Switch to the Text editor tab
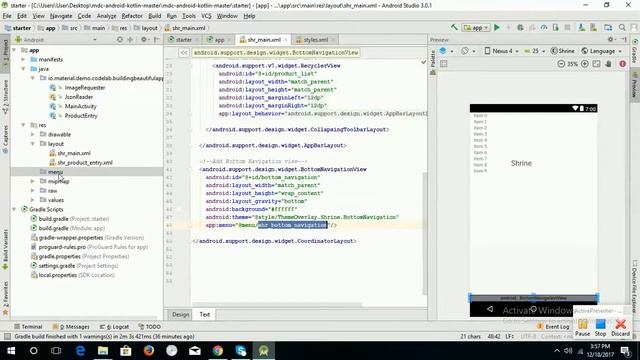 click(204, 314)
